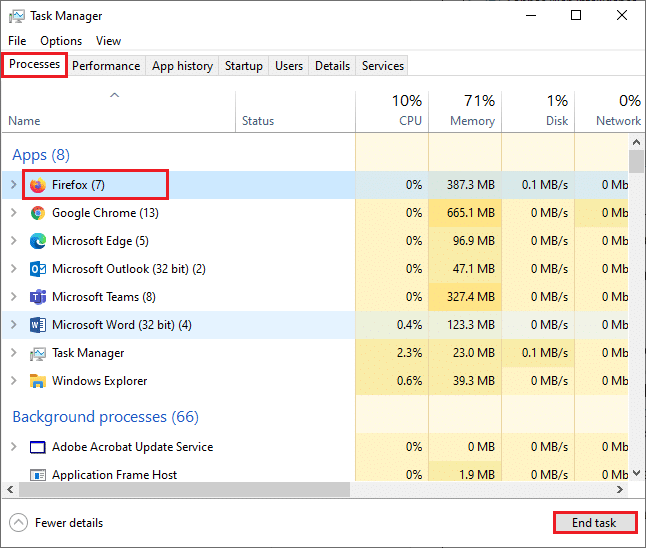
Task: Expand the Microsoft Teams process group
Action: click(14, 297)
